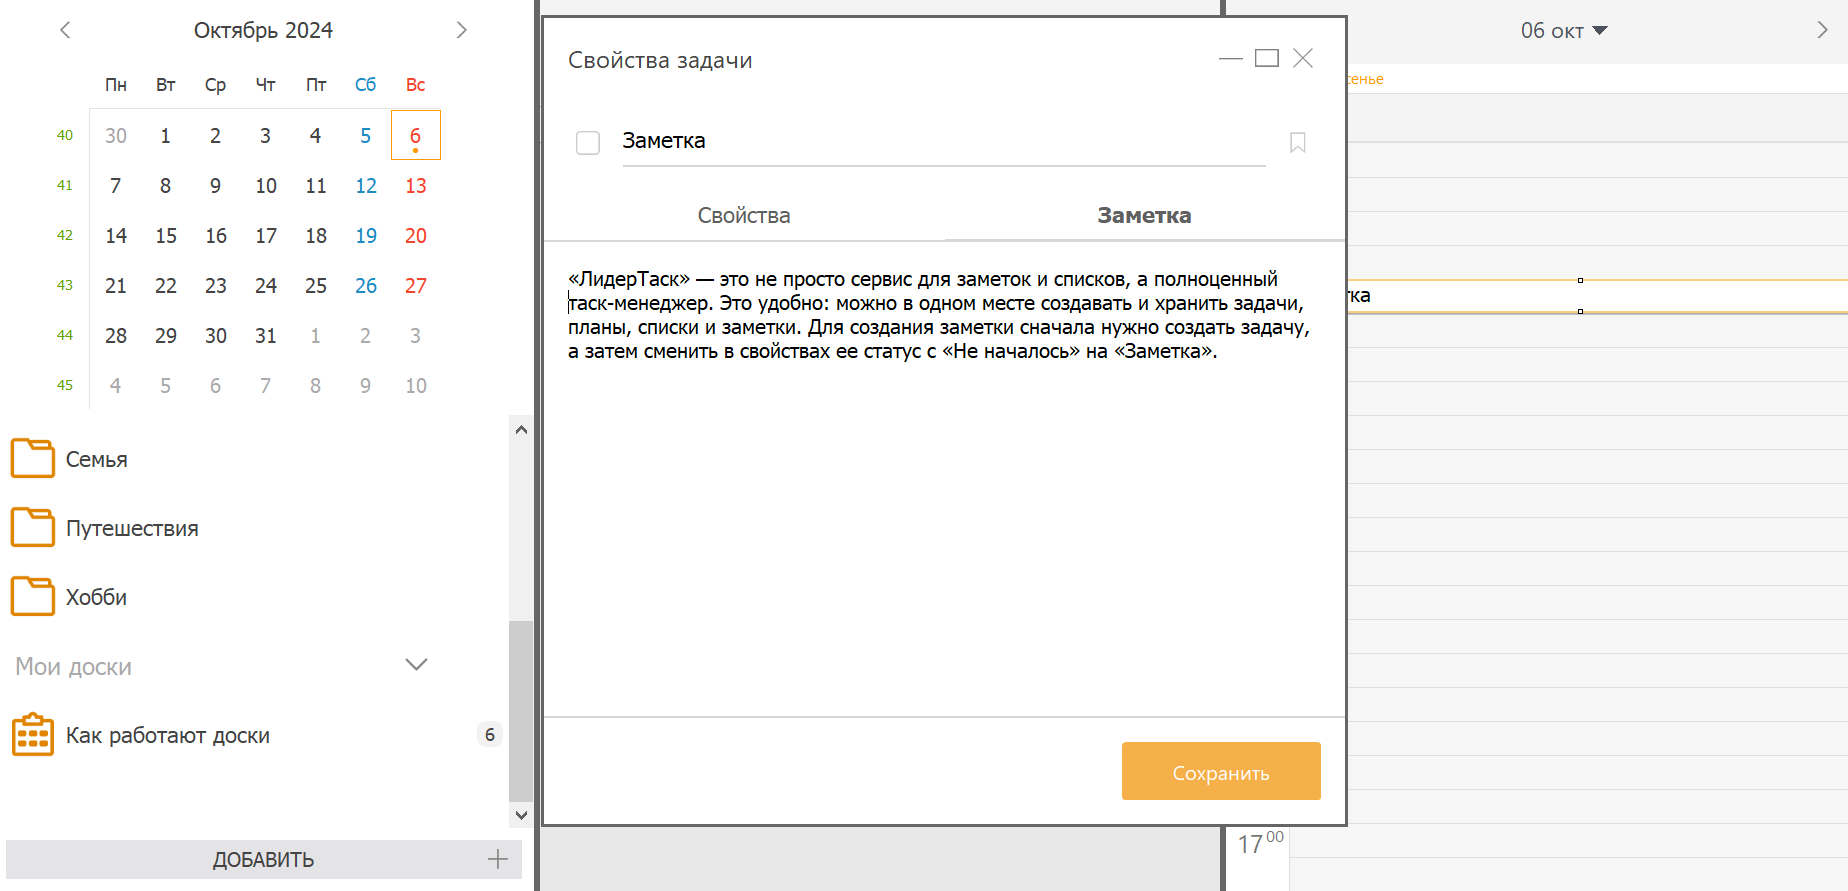The height and width of the screenshot is (891, 1848).
Task: Select October 19 in calendar
Action: coord(366,235)
